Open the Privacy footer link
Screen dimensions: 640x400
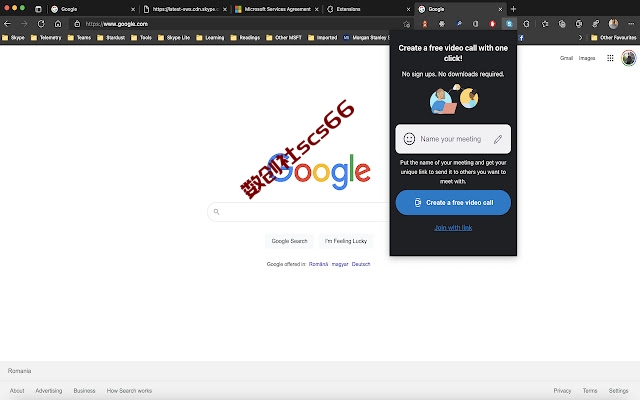click(x=562, y=391)
